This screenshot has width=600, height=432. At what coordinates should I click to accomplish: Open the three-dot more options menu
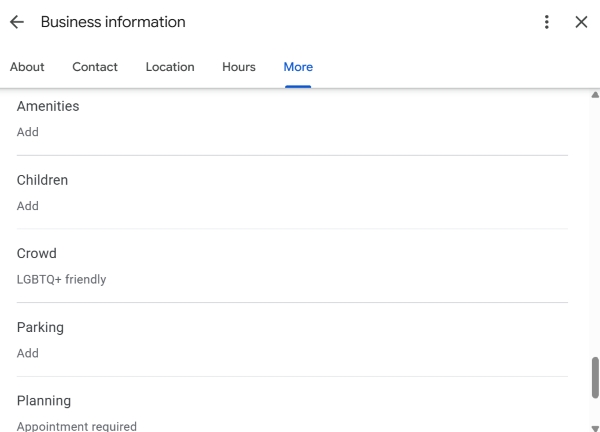click(547, 22)
